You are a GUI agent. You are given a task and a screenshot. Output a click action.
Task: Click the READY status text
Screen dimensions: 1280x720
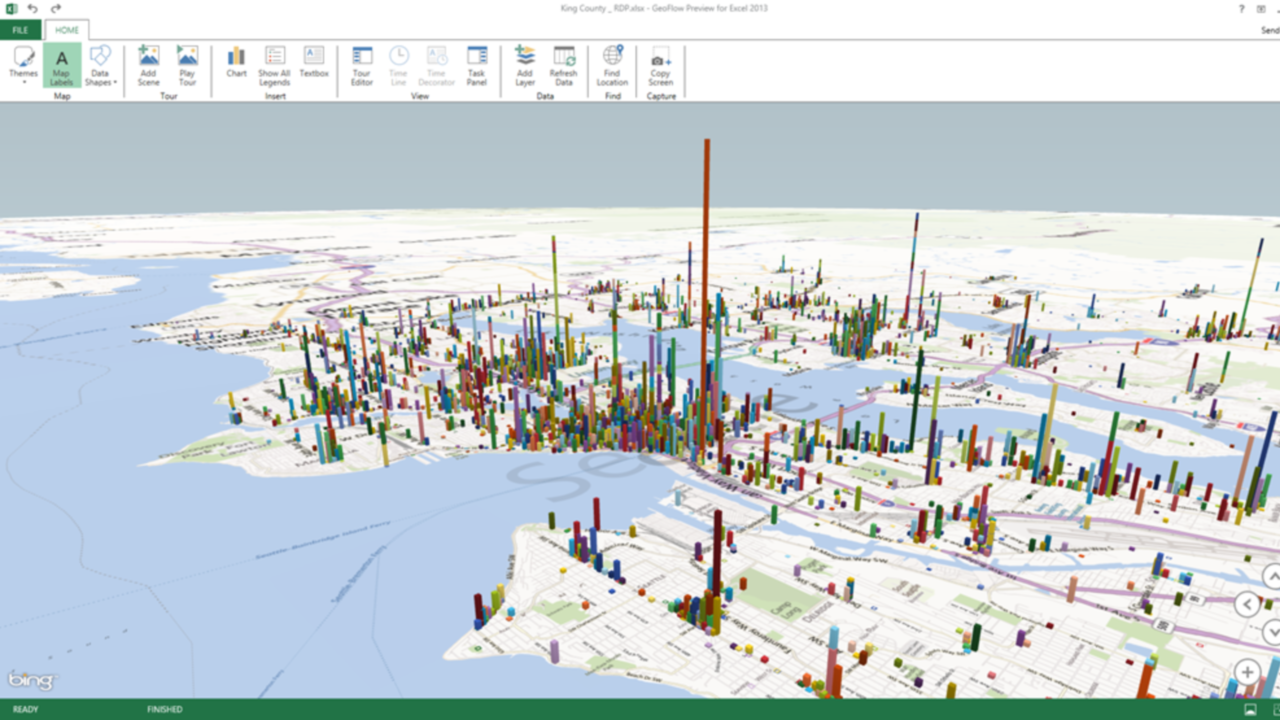(x=25, y=710)
